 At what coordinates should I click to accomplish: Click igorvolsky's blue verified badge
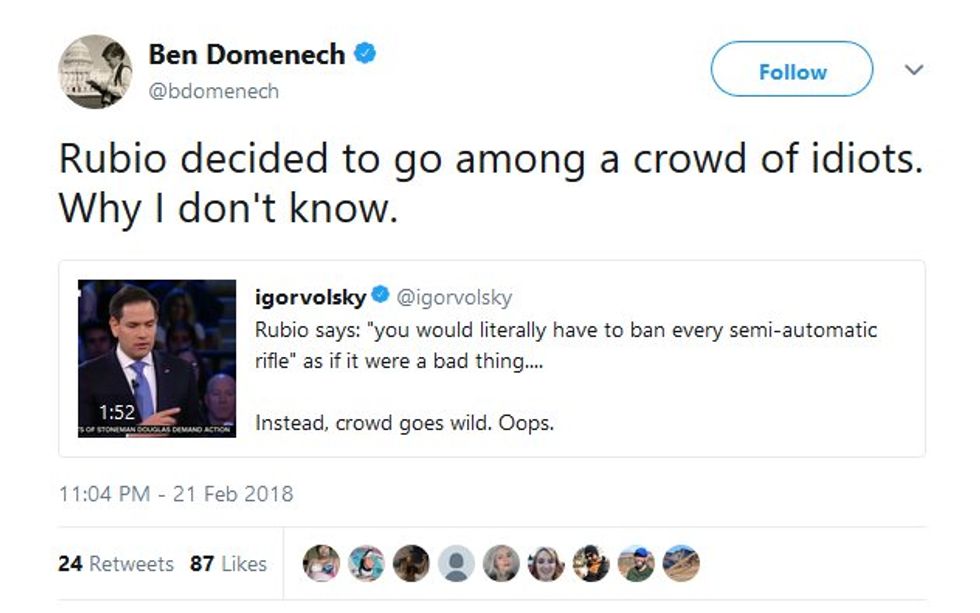381,297
